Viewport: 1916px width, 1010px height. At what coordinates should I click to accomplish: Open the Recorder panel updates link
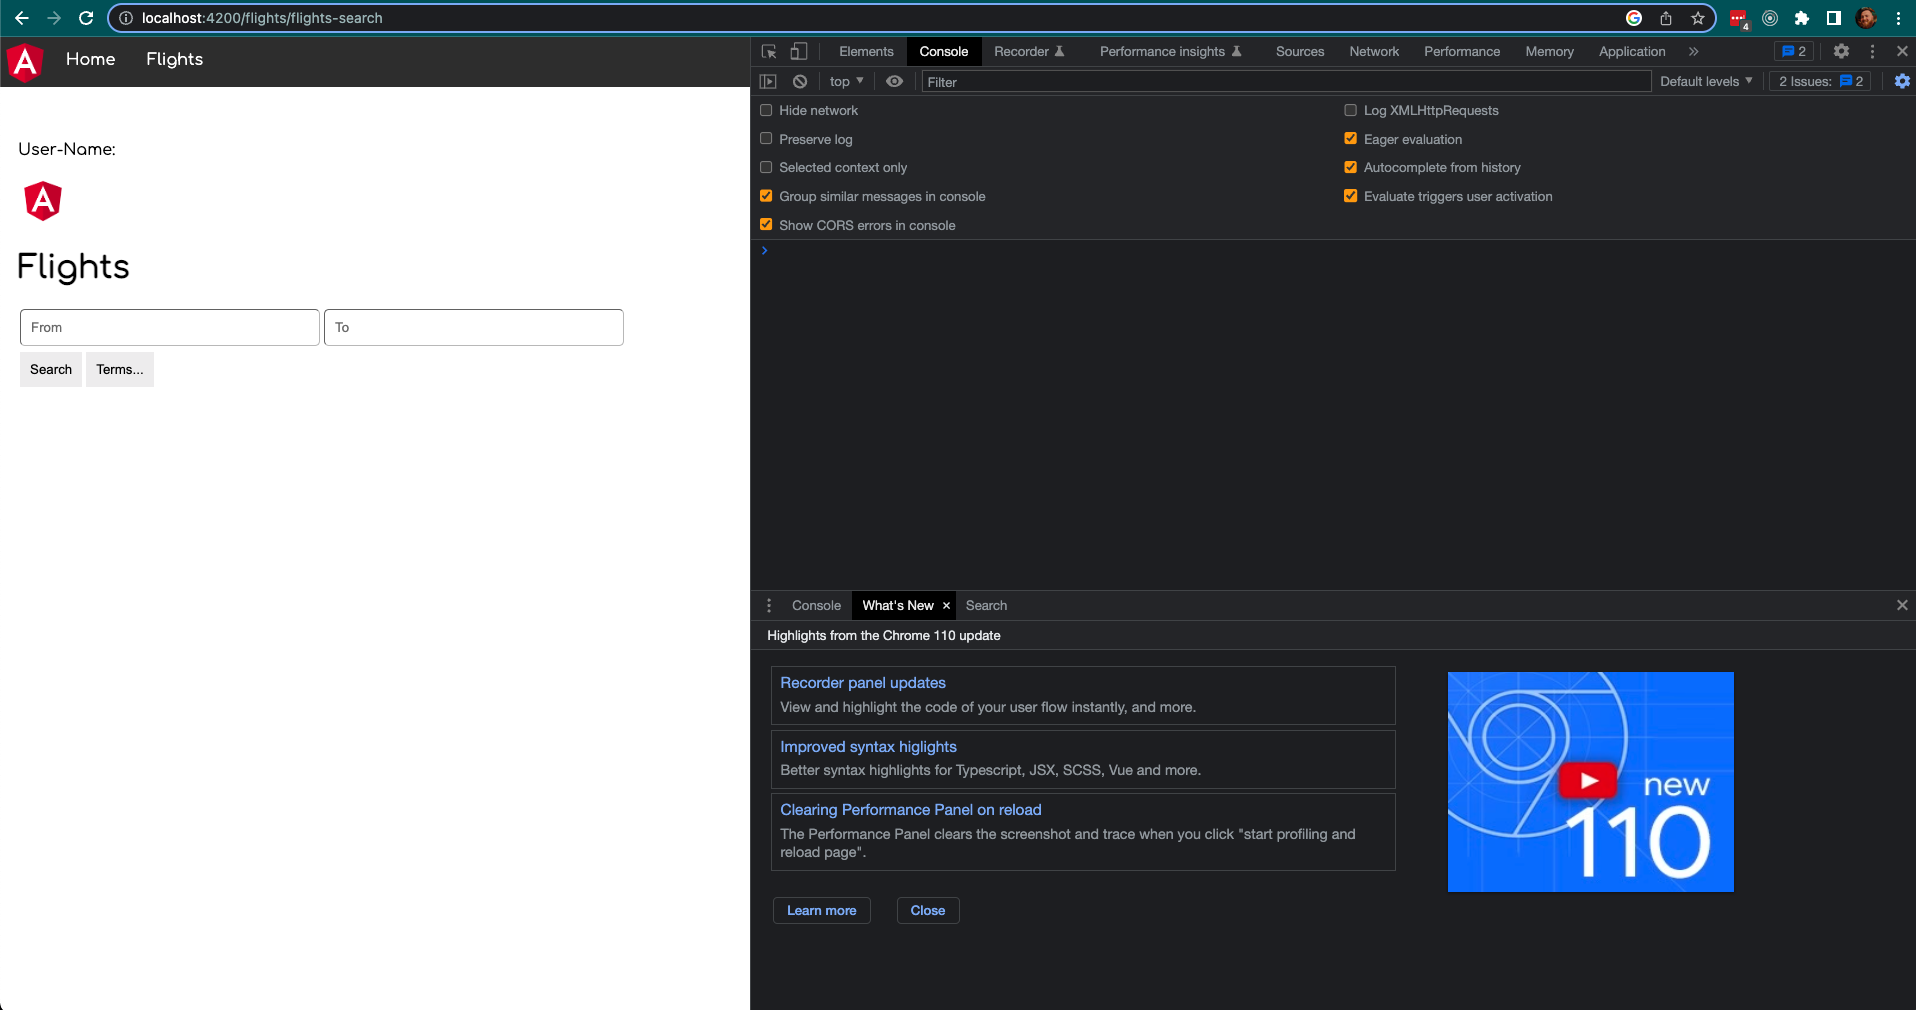(x=862, y=682)
